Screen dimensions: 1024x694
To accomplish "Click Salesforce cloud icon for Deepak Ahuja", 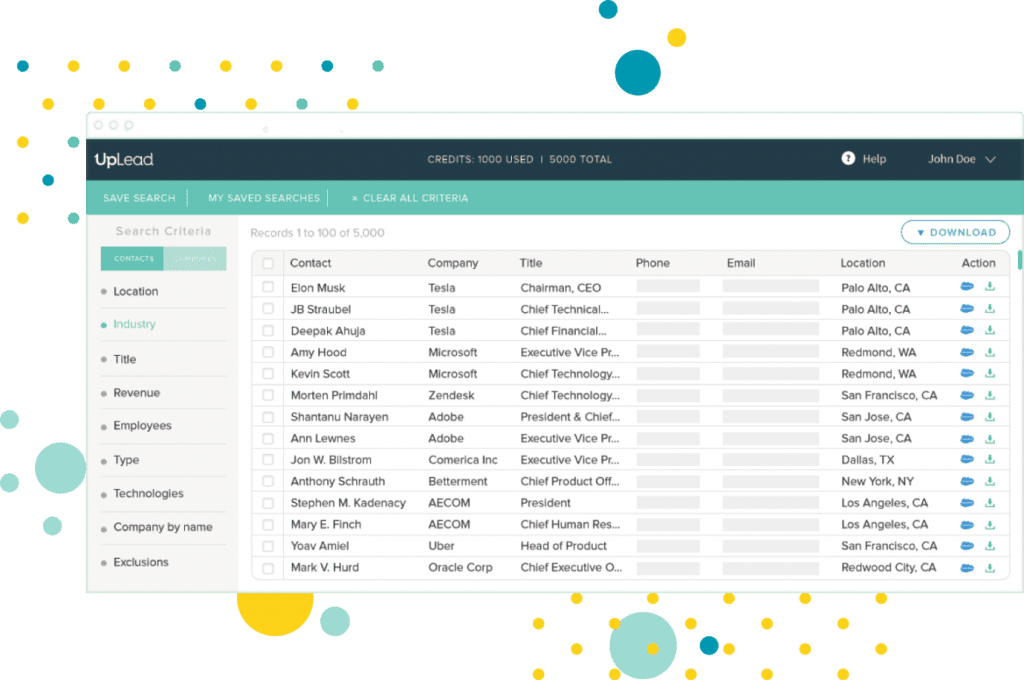I will [x=967, y=330].
